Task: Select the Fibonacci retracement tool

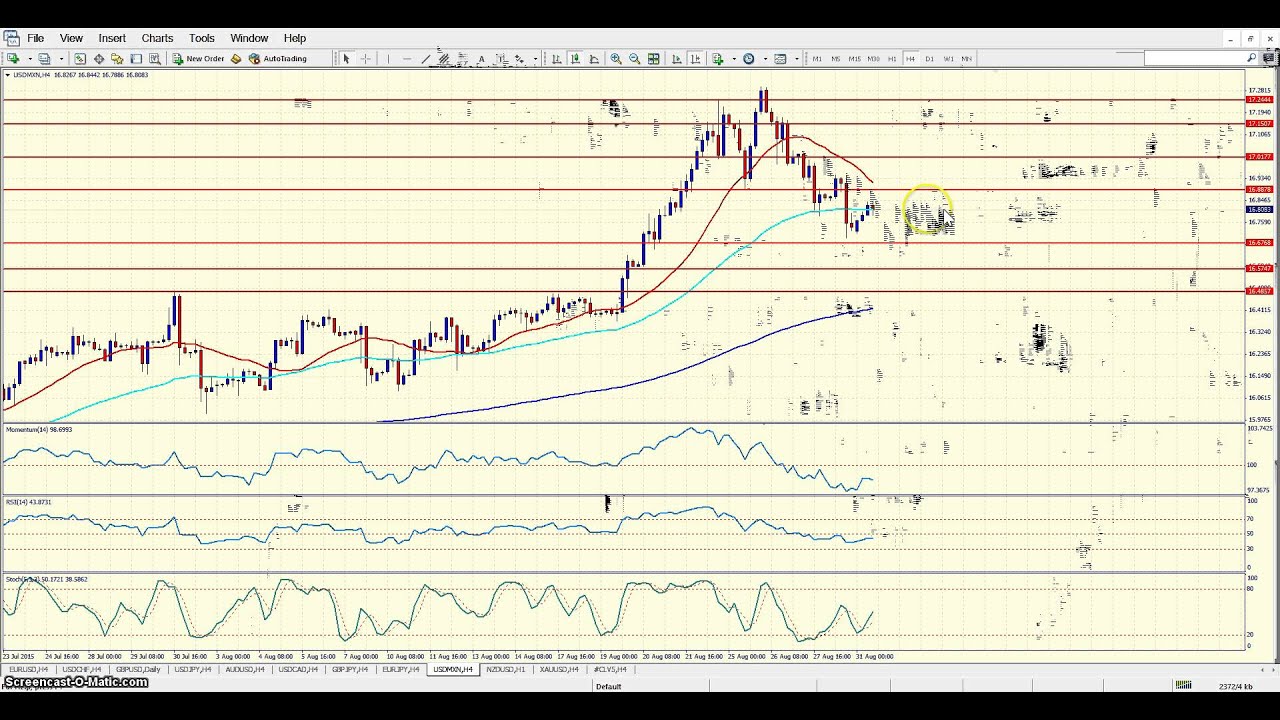Action: [462, 59]
